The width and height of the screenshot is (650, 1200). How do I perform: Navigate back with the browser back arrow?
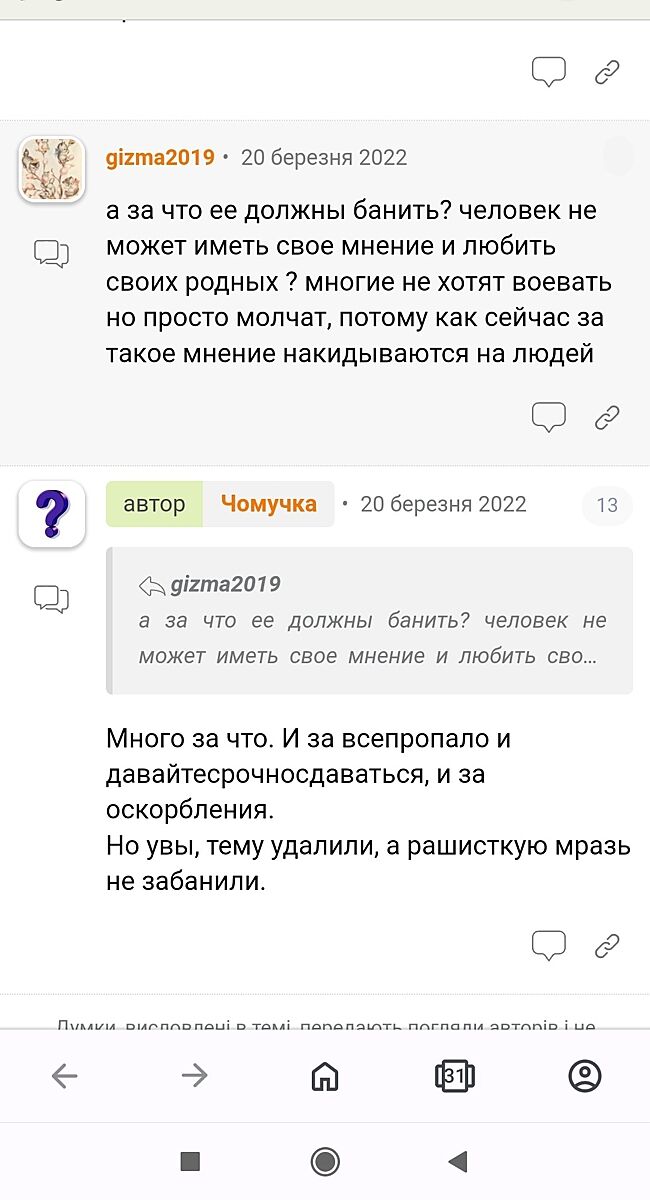(x=65, y=1076)
